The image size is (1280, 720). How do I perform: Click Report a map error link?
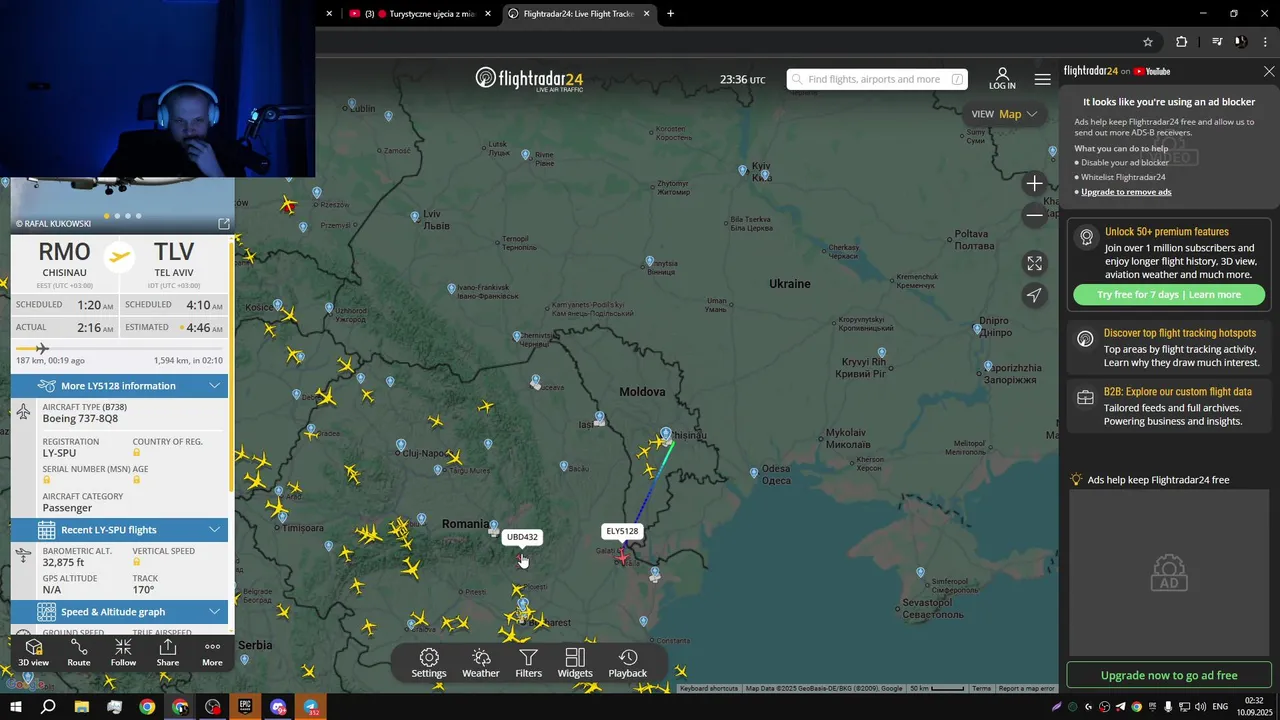(1026, 688)
